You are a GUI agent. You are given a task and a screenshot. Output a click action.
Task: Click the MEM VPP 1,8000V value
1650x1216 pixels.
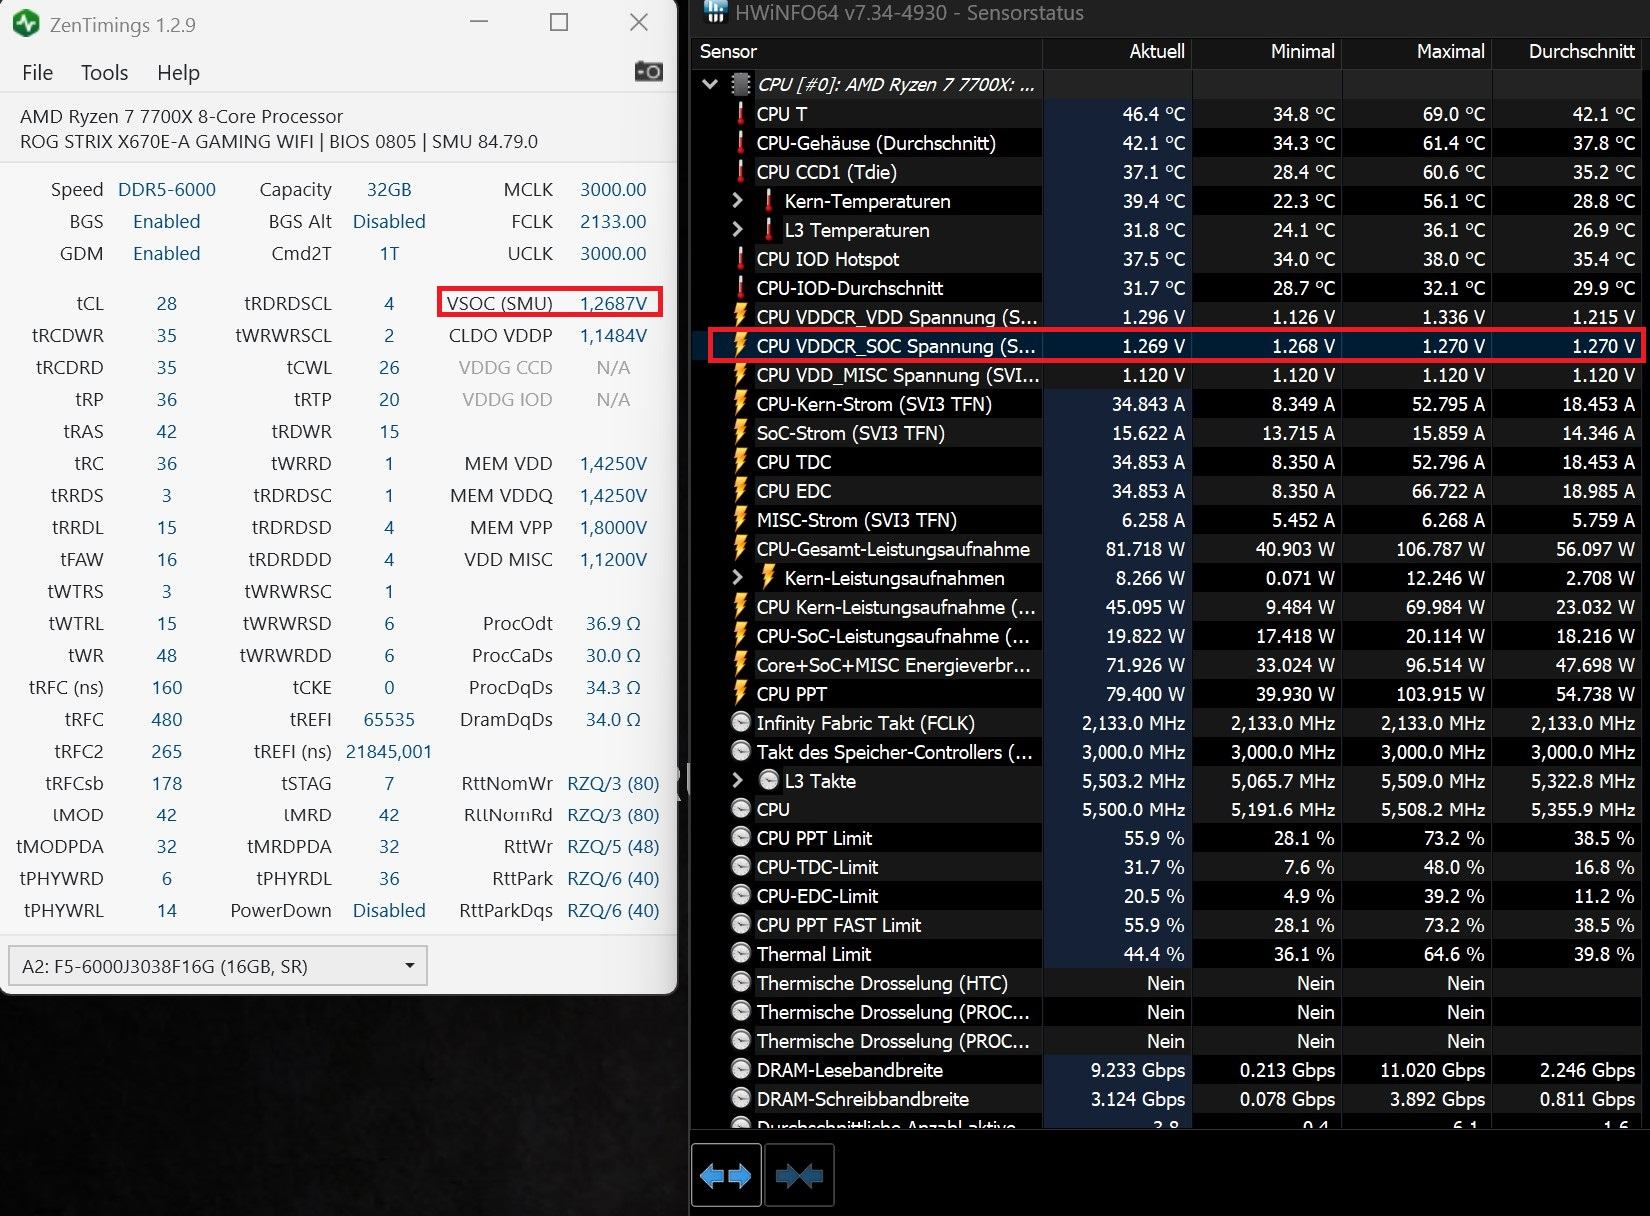click(613, 528)
